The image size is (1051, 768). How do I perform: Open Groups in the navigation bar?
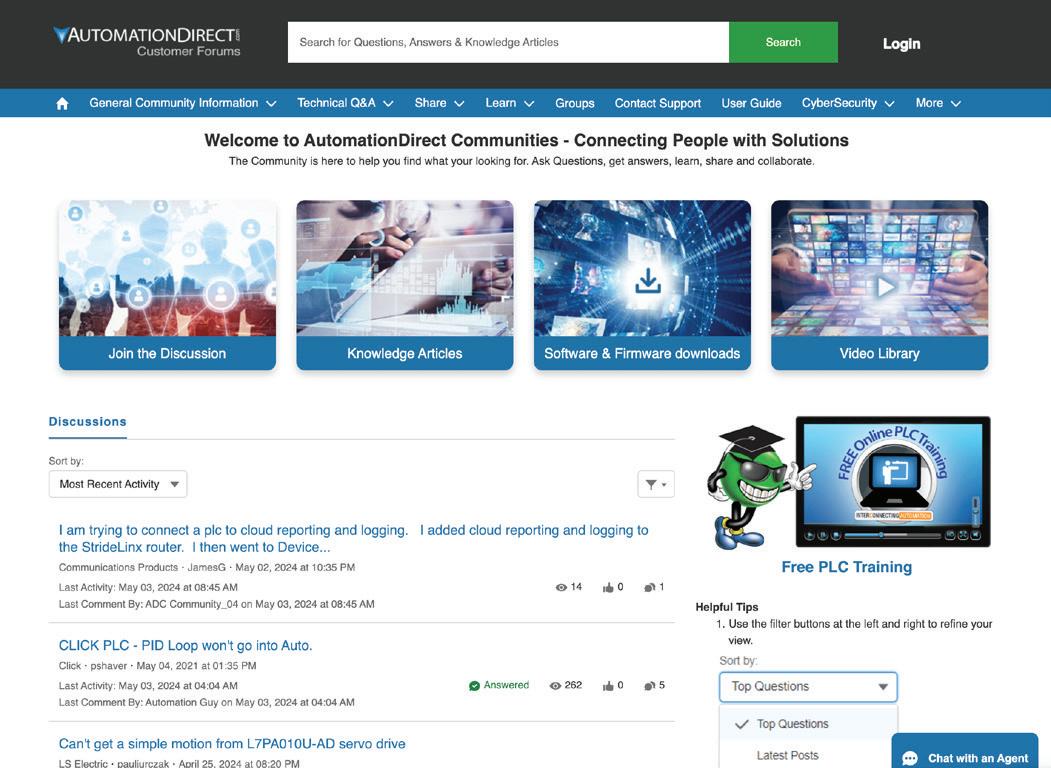574,103
